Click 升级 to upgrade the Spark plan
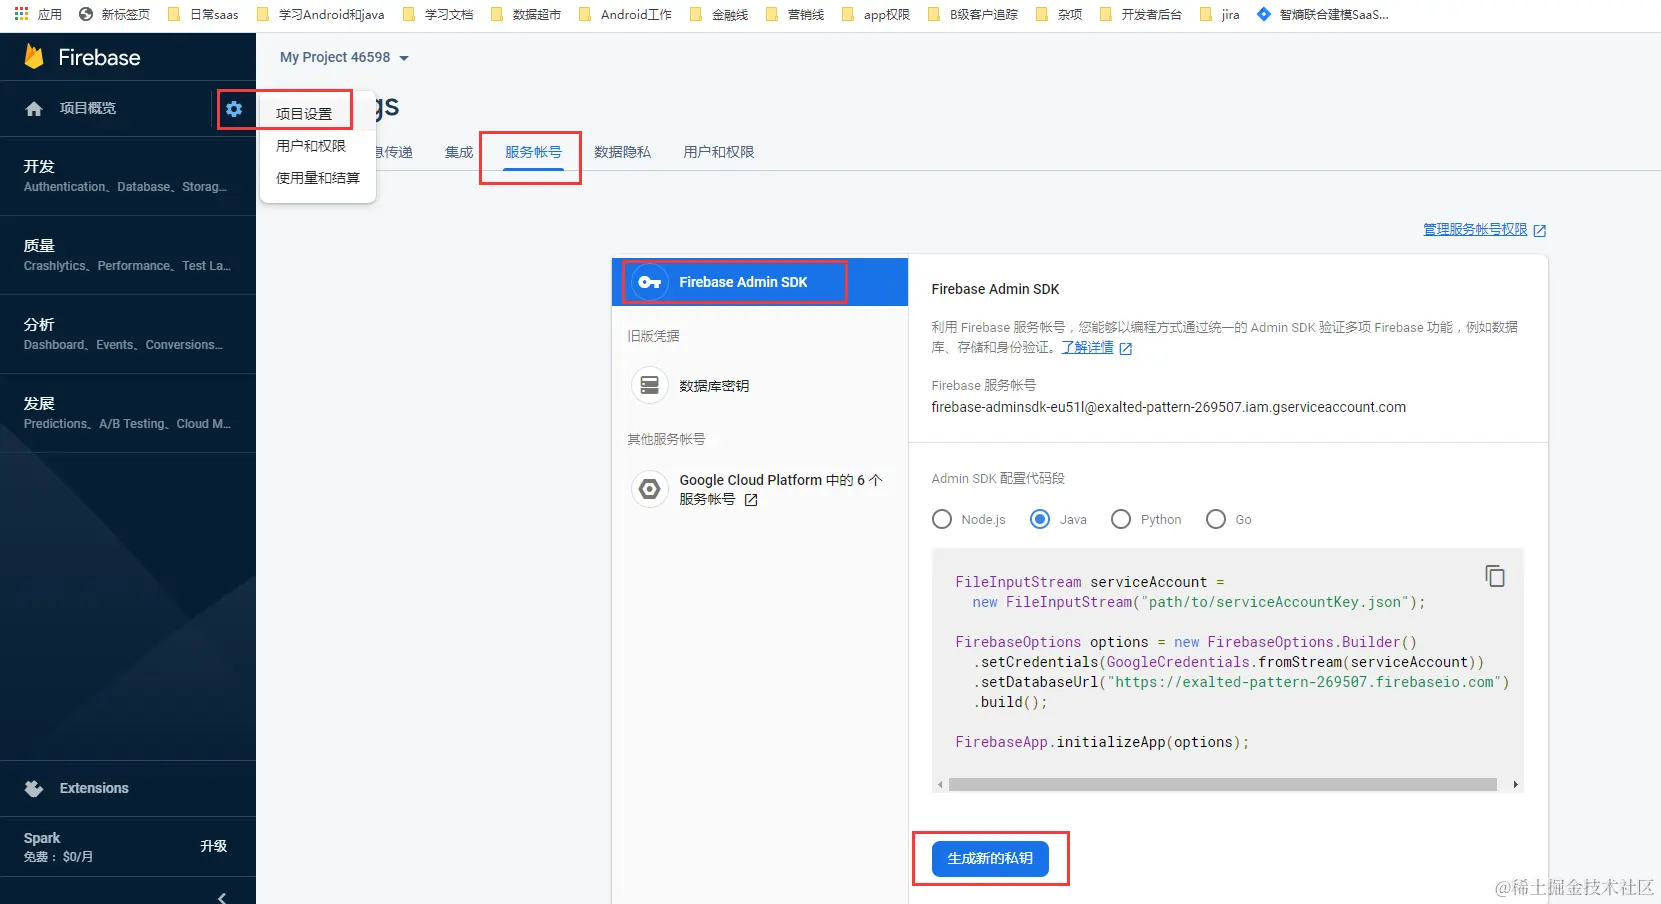Image resolution: width=1661 pixels, height=904 pixels. coord(214,846)
